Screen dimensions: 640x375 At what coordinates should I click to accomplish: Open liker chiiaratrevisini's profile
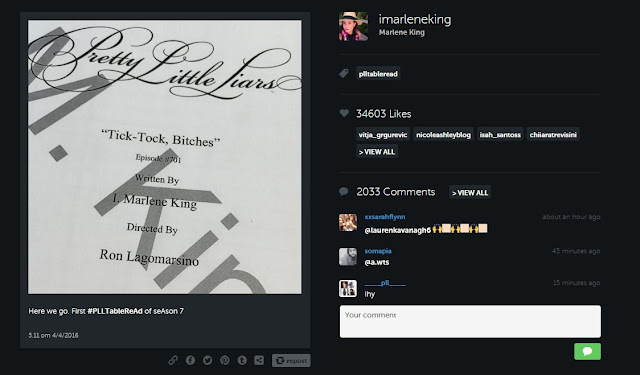click(553, 135)
